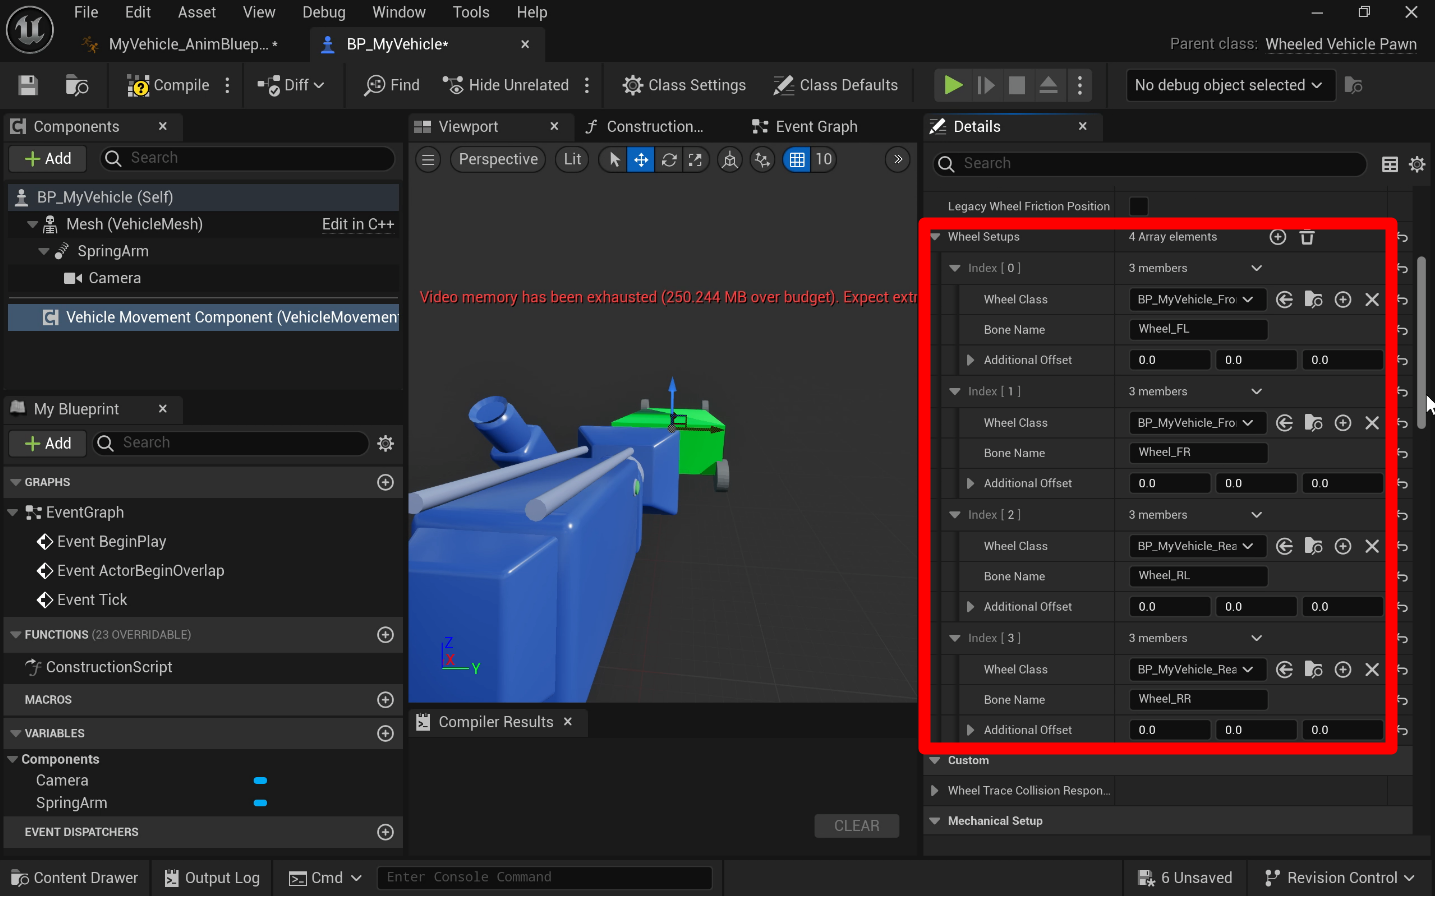Image resolution: width=1436 pixels, height=897 pixels.
Task: Choose the Translate tool in viewport toolbar
Action: [641, 160]
